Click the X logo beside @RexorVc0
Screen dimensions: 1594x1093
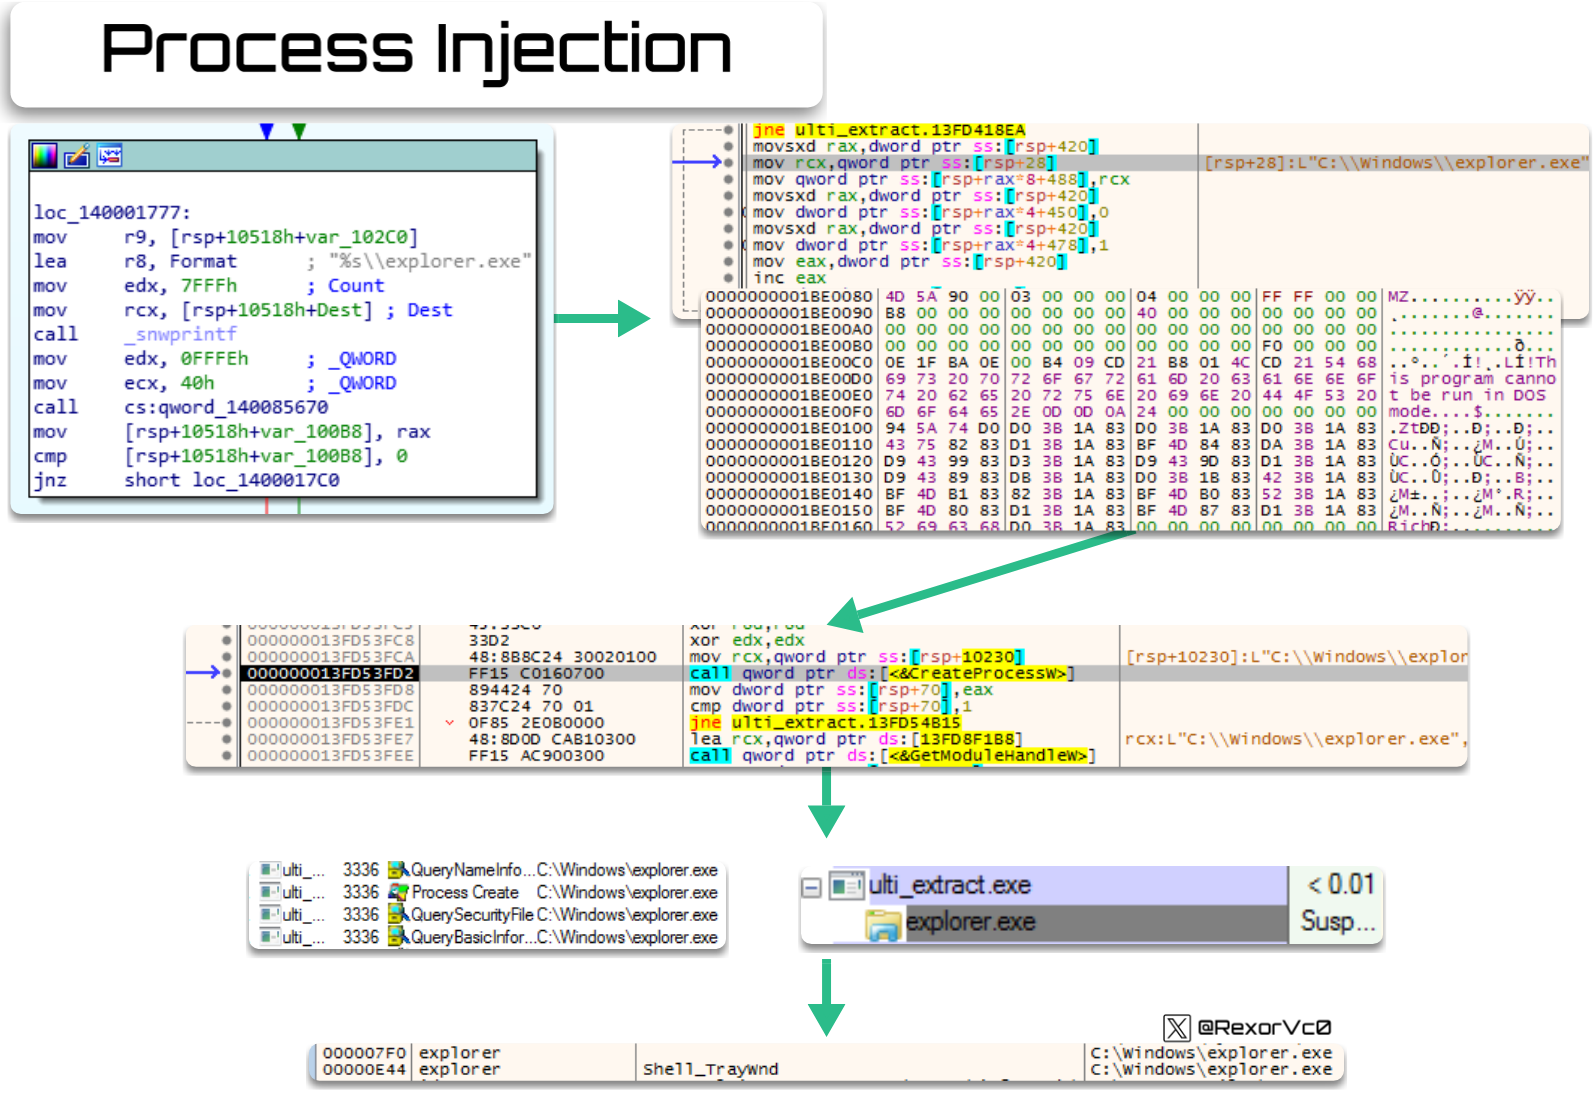coord(1177,1027)
